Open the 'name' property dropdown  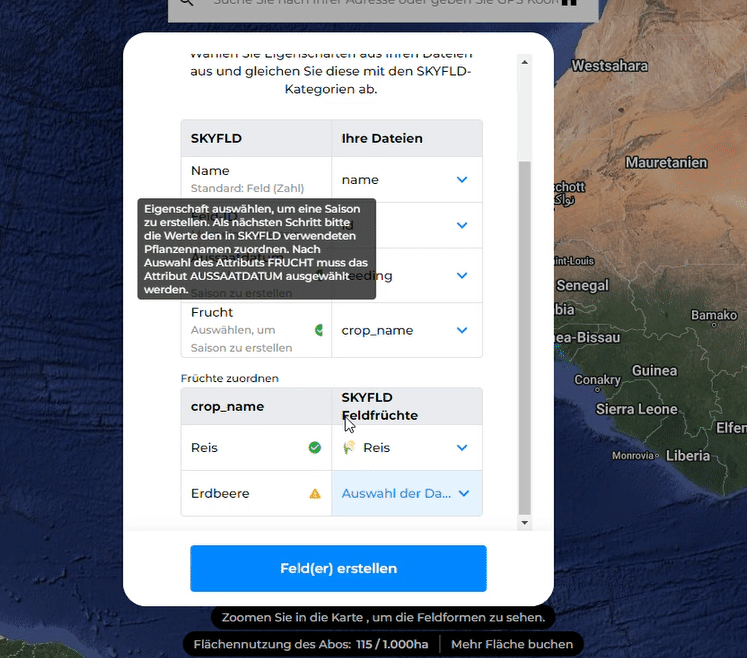point(407,180)
